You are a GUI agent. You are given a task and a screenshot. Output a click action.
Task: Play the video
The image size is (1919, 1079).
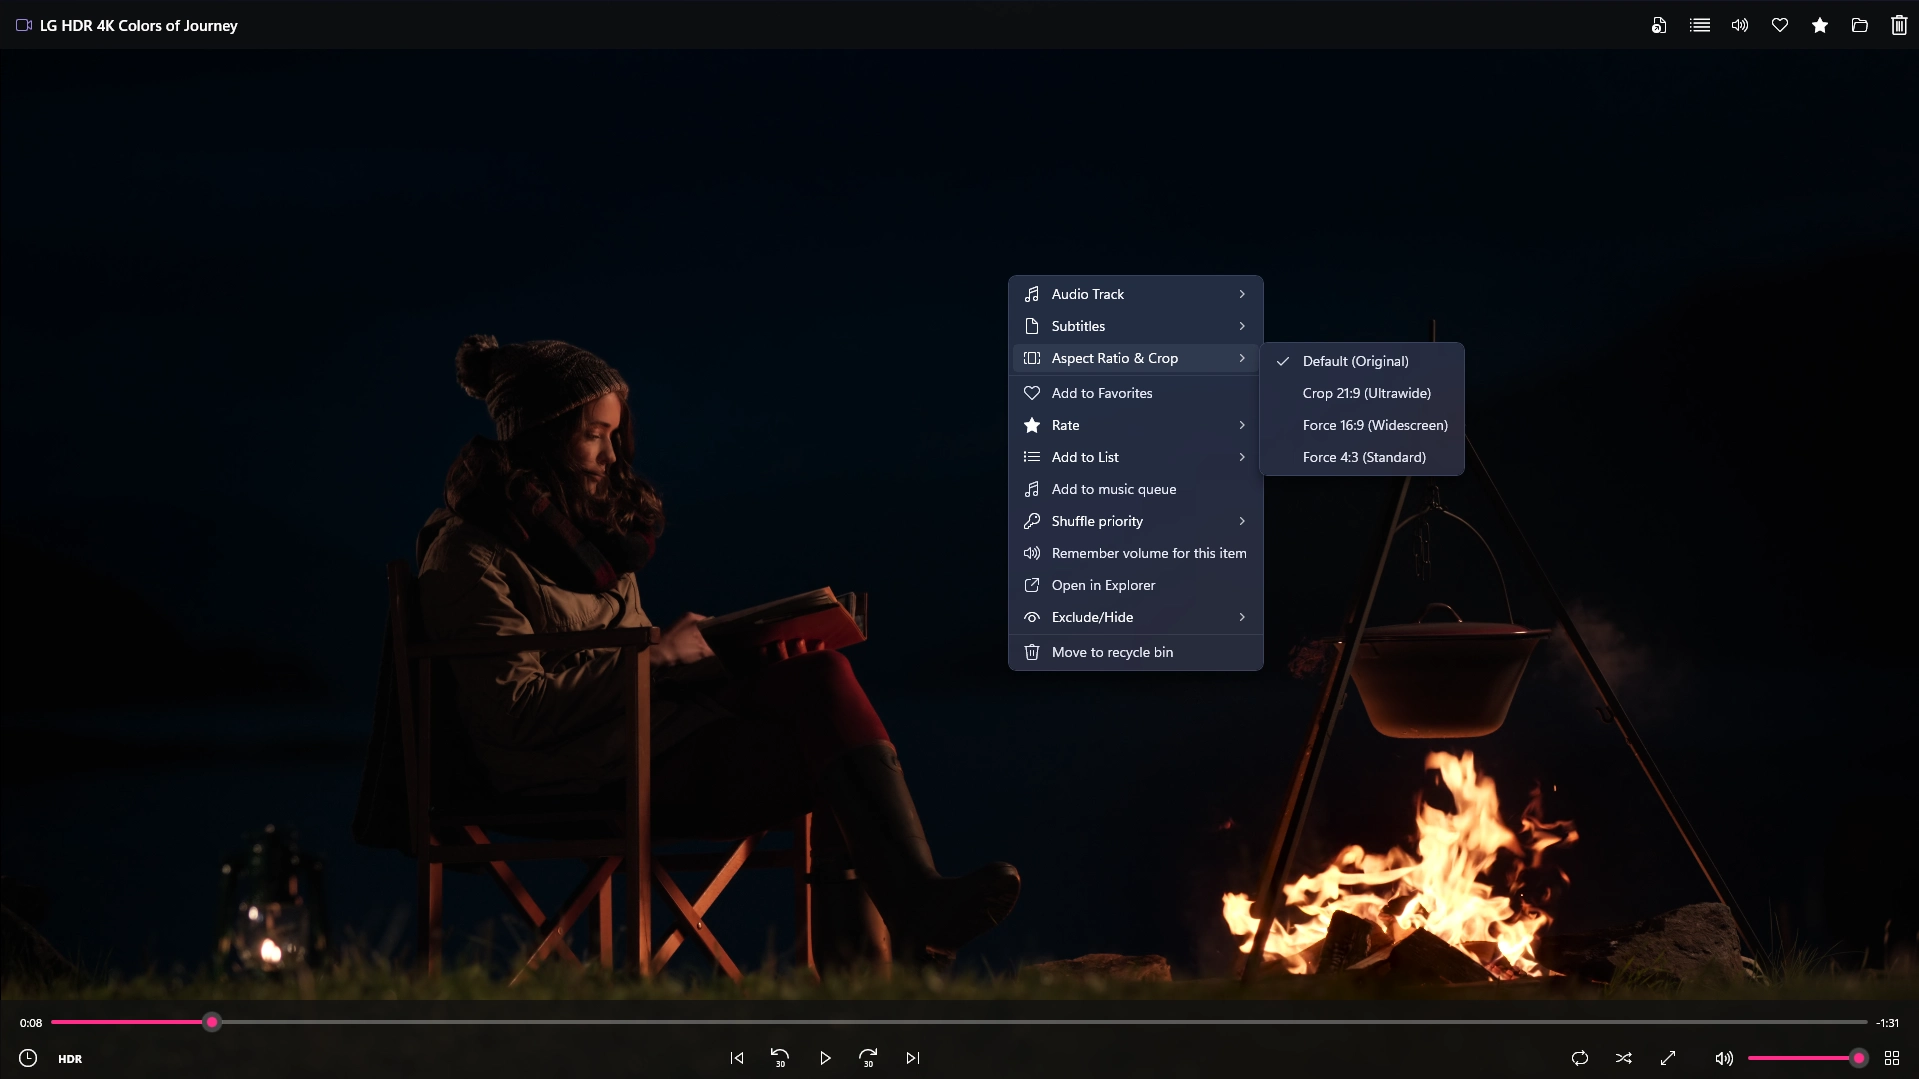pyautogui.click(x=825, y=1058)
